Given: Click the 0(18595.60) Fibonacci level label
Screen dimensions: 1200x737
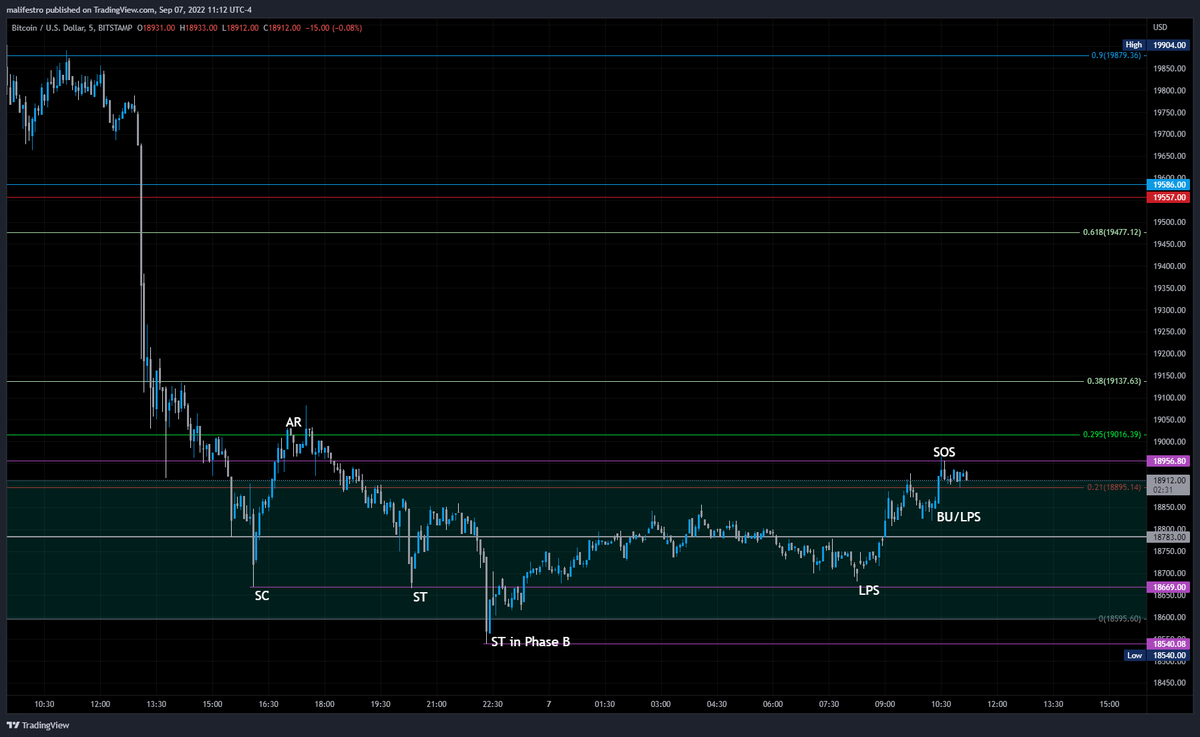Looking at the screenshot, I should click(1120, 619).
